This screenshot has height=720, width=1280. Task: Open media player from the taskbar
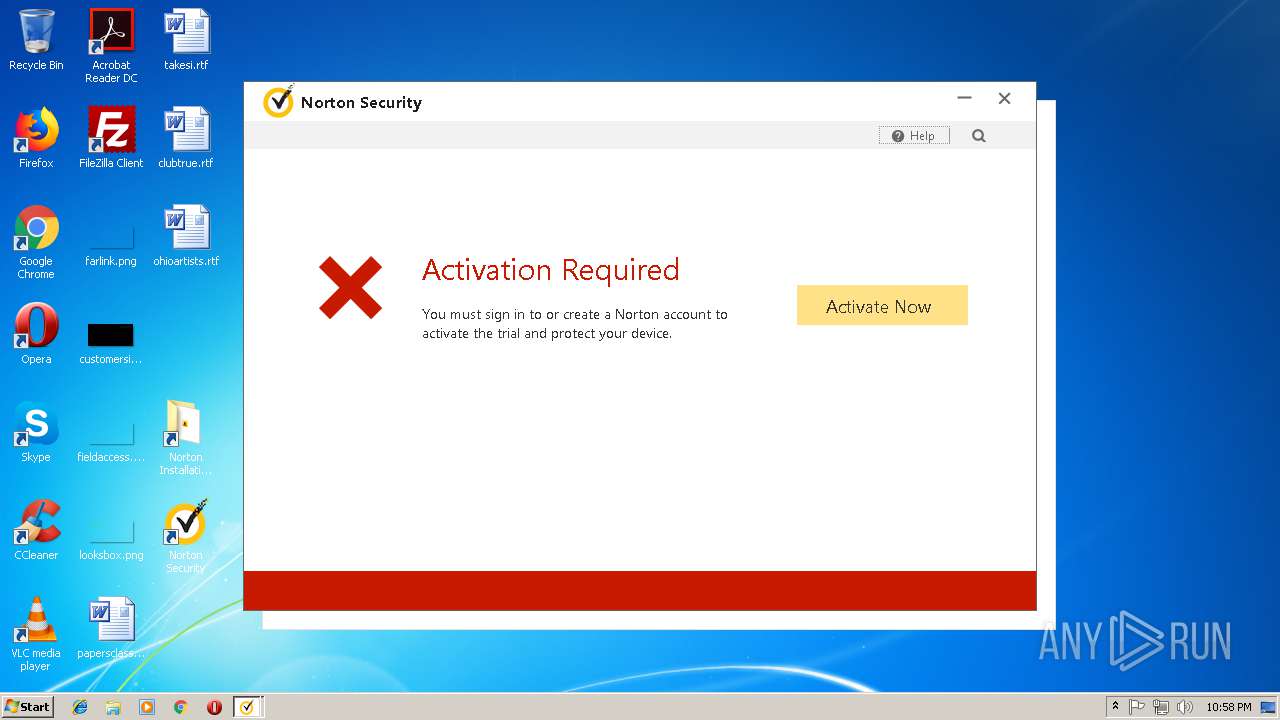147,707
